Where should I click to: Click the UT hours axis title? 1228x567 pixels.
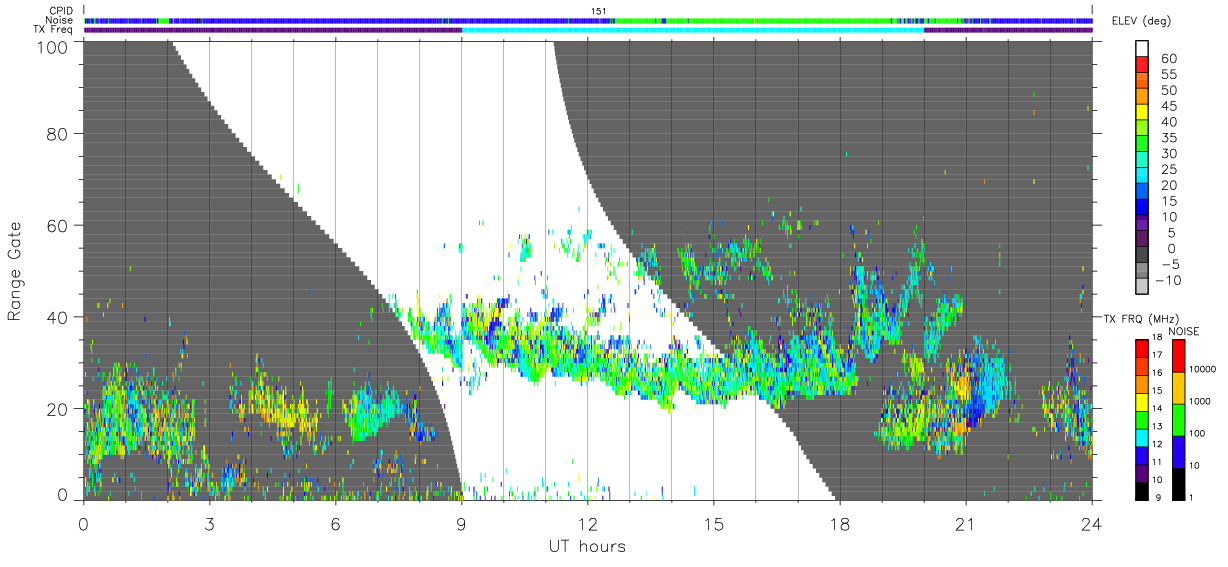[587, 547]
